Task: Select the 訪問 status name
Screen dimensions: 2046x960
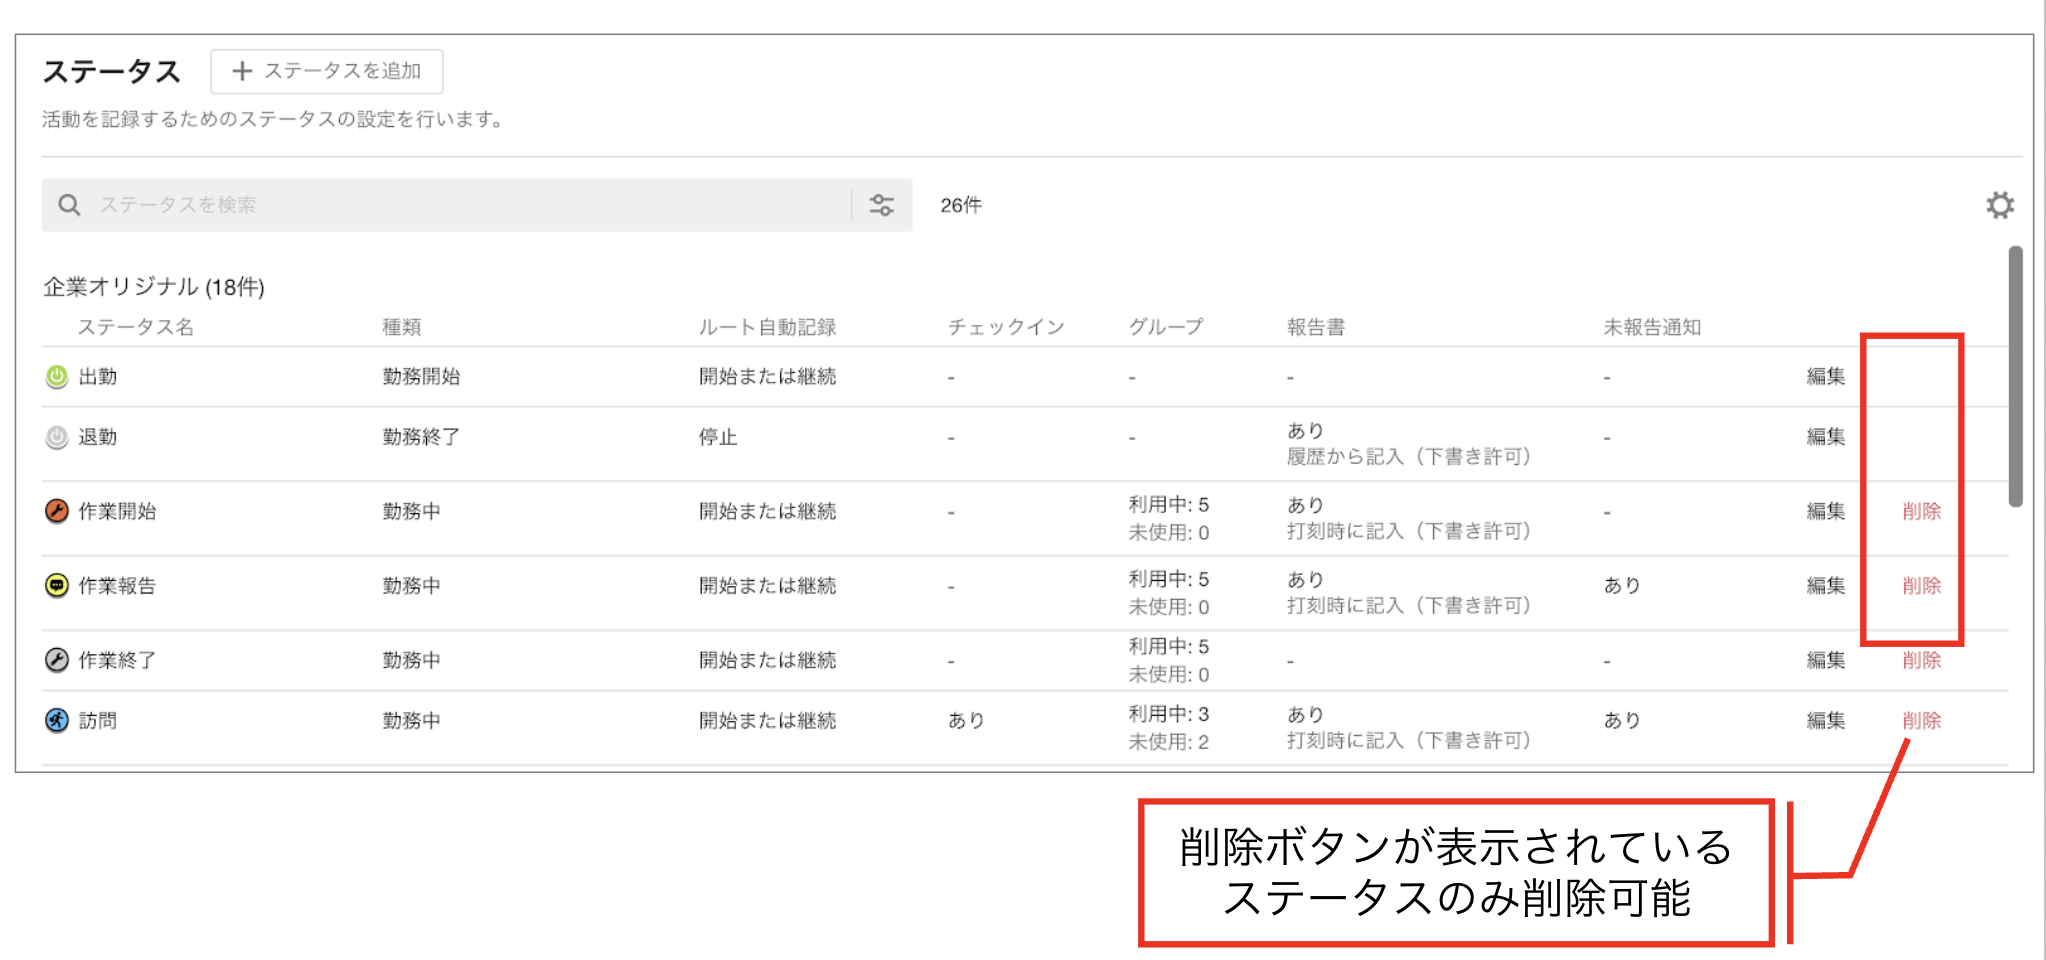Action: point(98,720)
